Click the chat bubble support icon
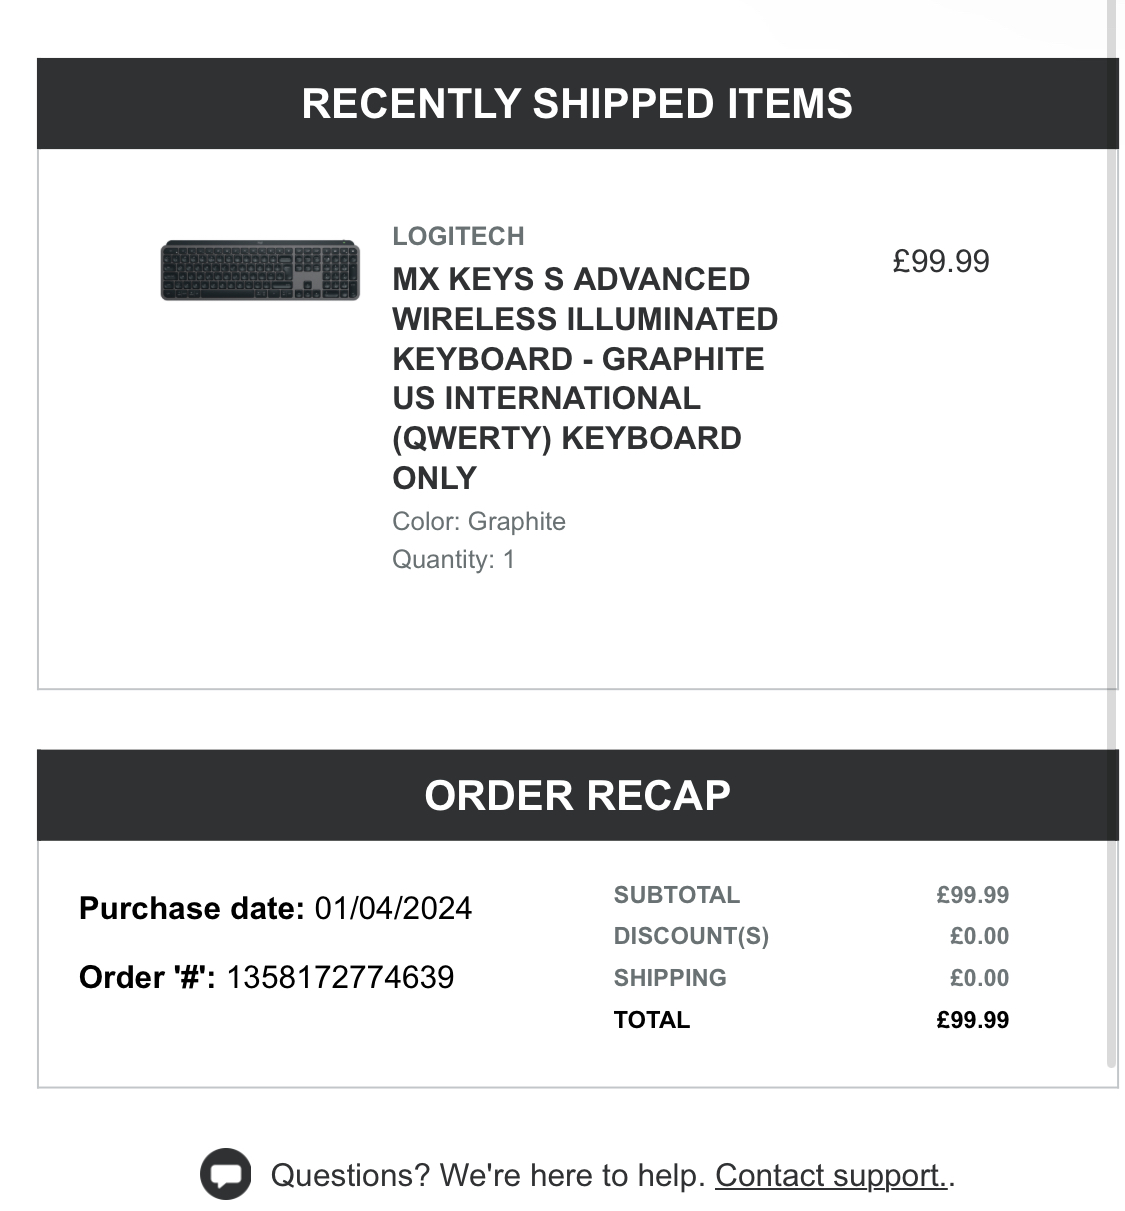The height and width of the screenshot is (1211, 1125). coord(226,1174)
